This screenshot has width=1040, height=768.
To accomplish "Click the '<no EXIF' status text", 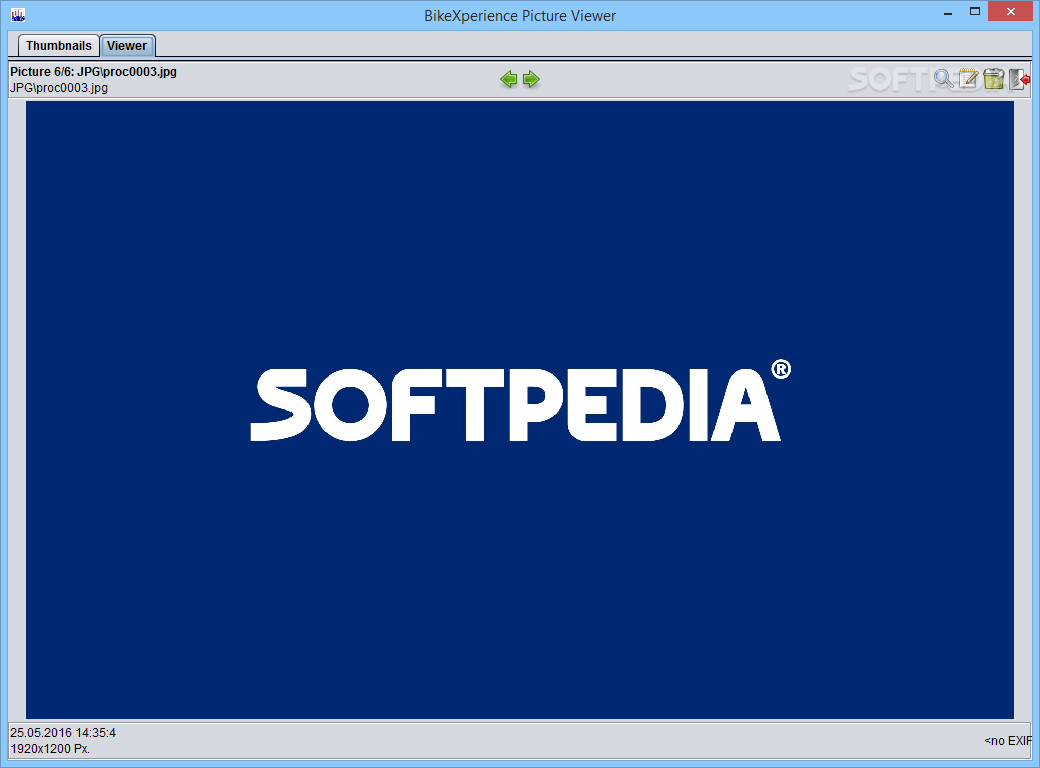I will pos(1008,741).
